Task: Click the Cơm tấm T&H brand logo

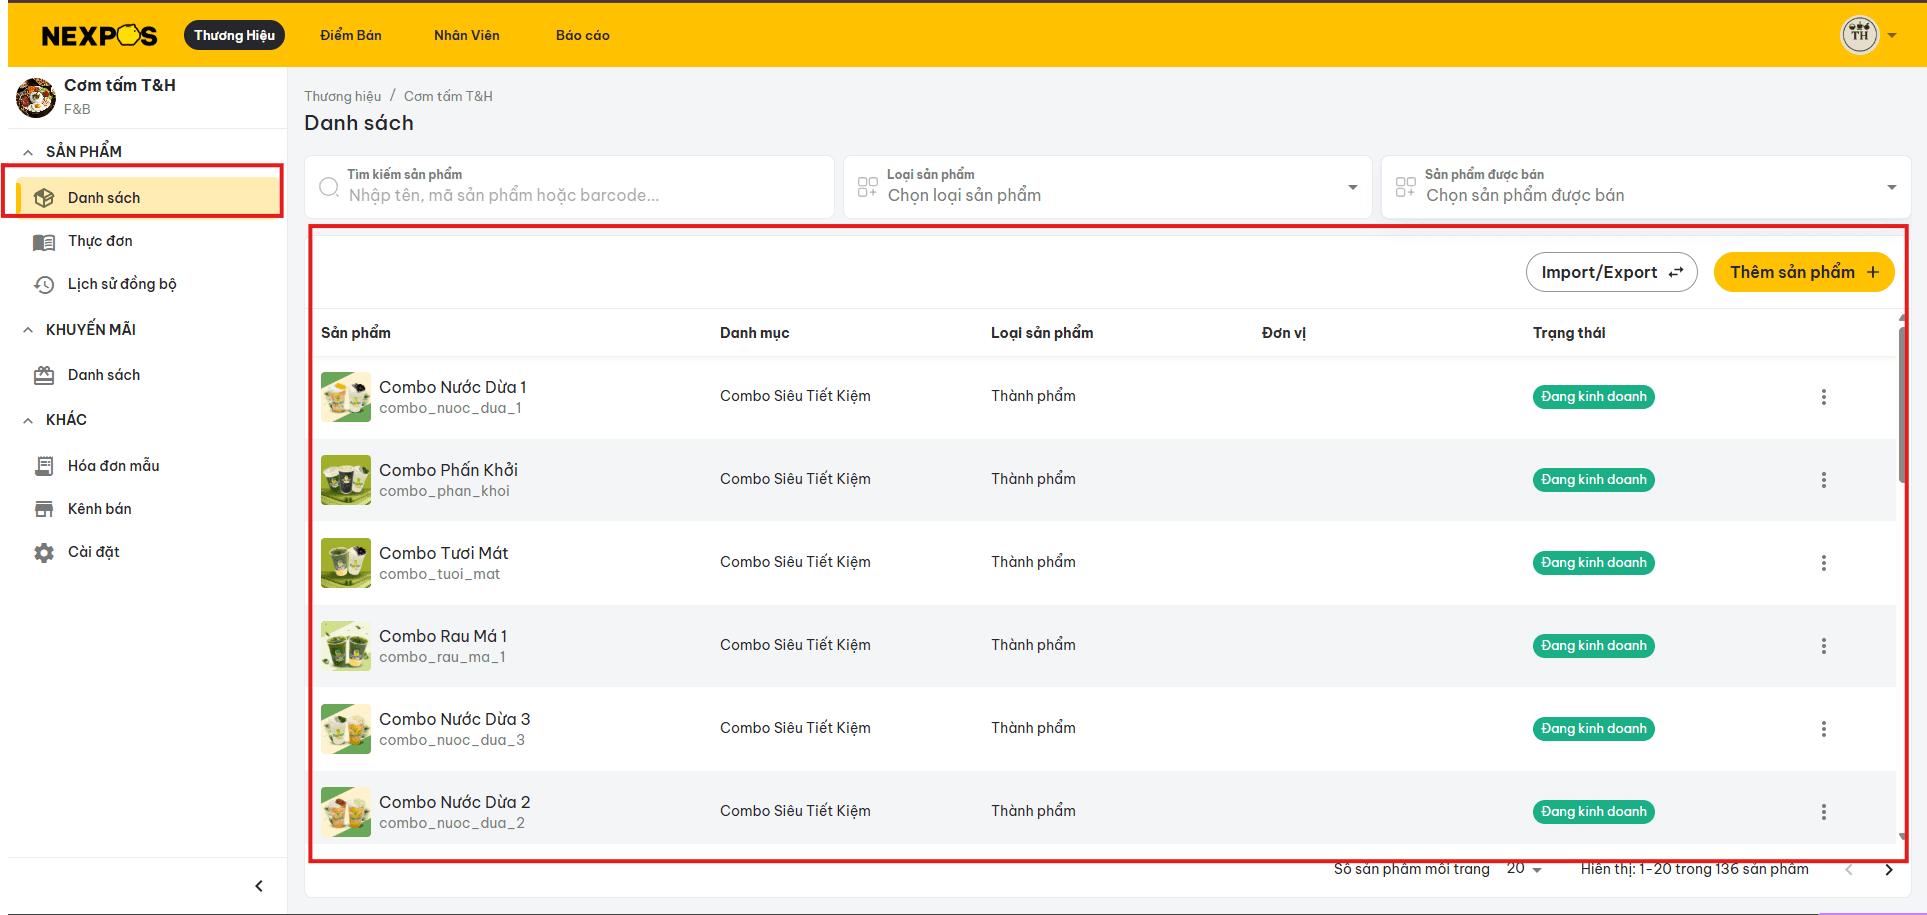Action: pos(36,97)
